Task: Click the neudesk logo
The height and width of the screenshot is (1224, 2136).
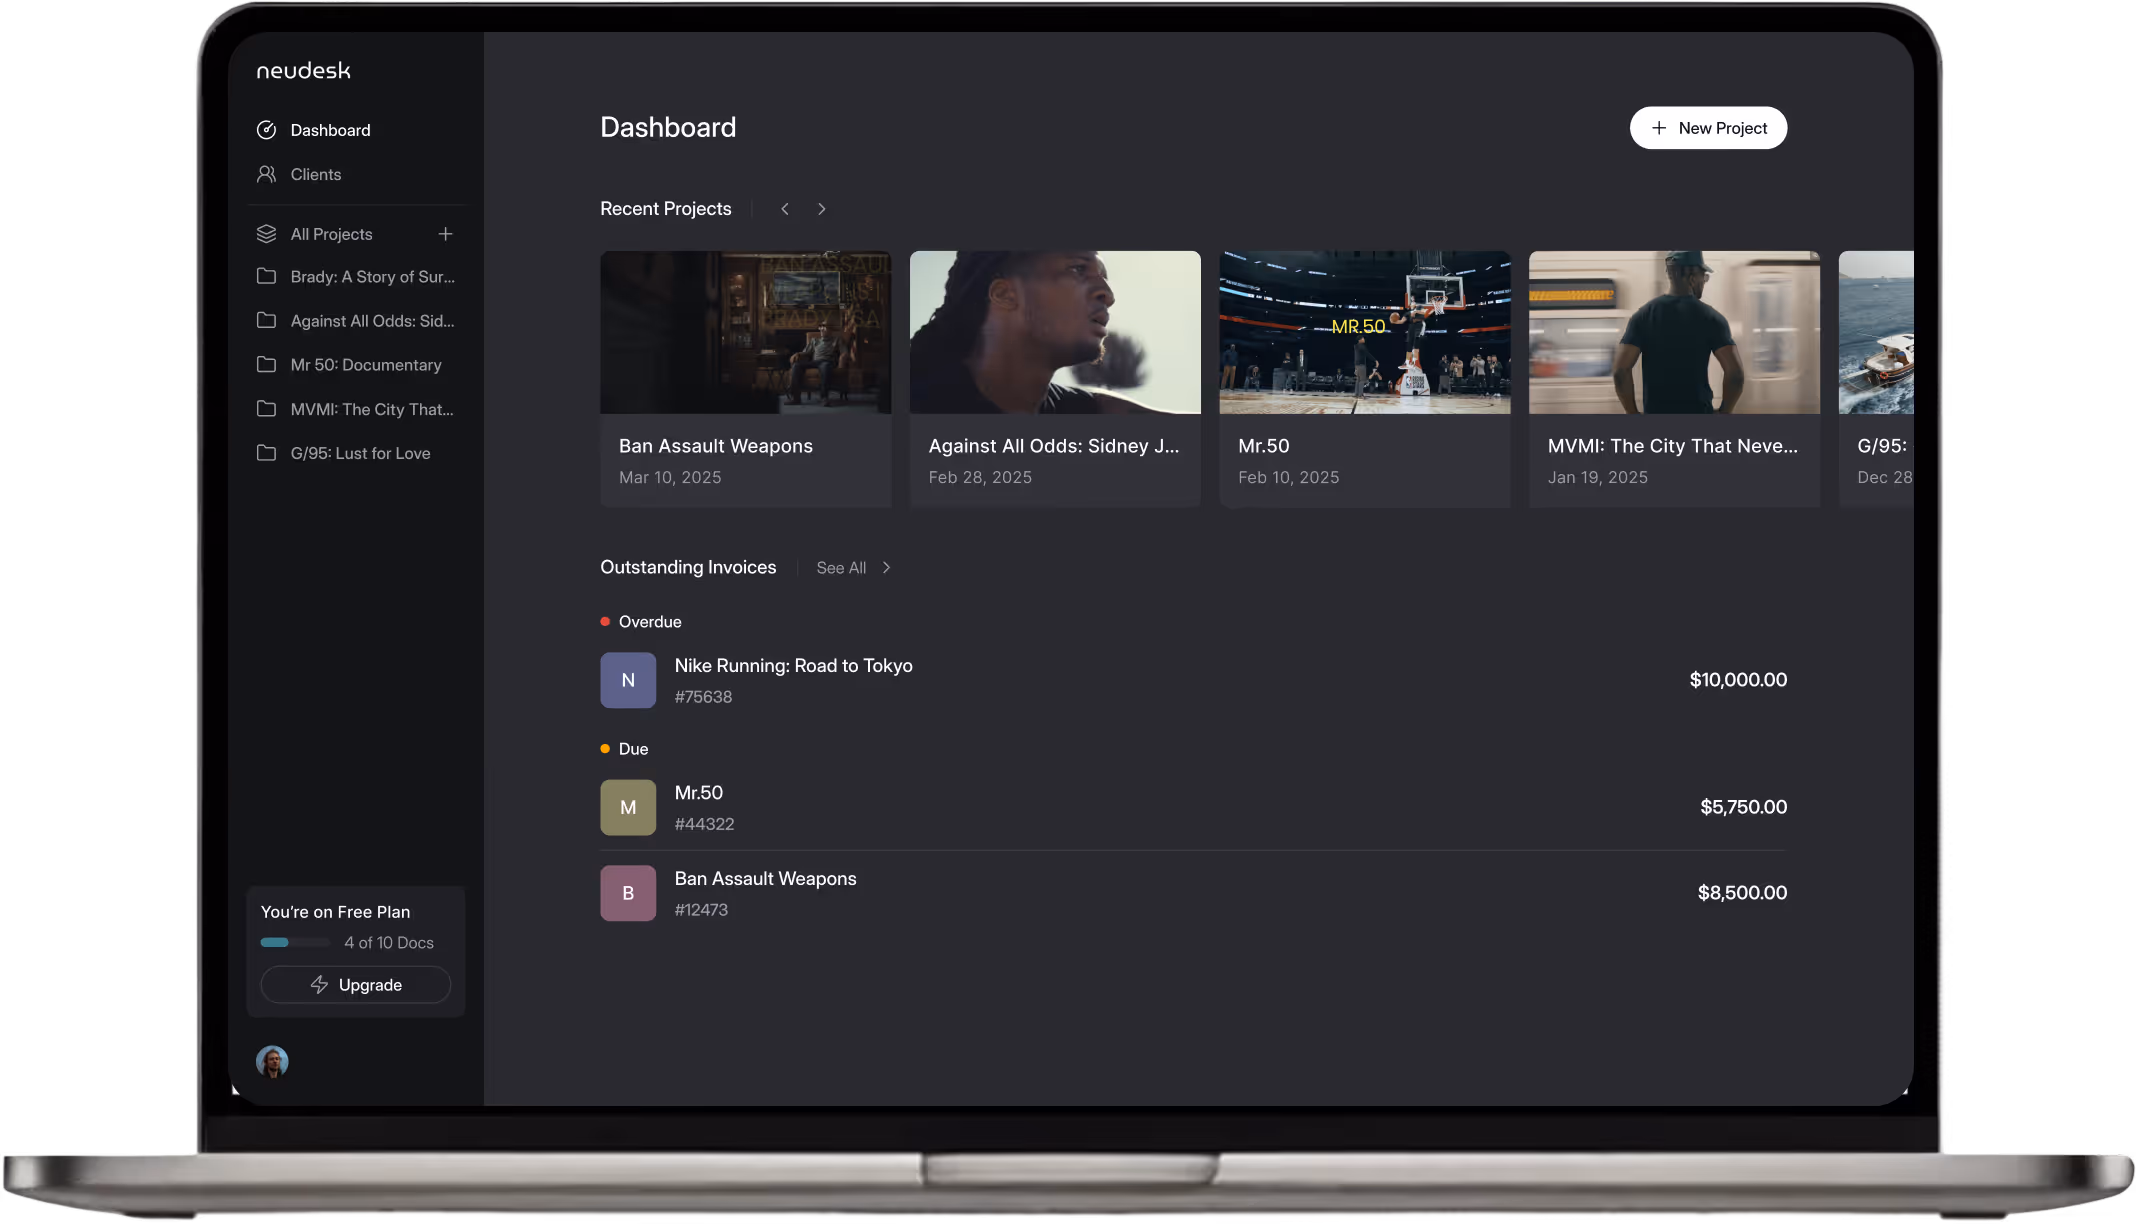Action: [x=303, y=71]
